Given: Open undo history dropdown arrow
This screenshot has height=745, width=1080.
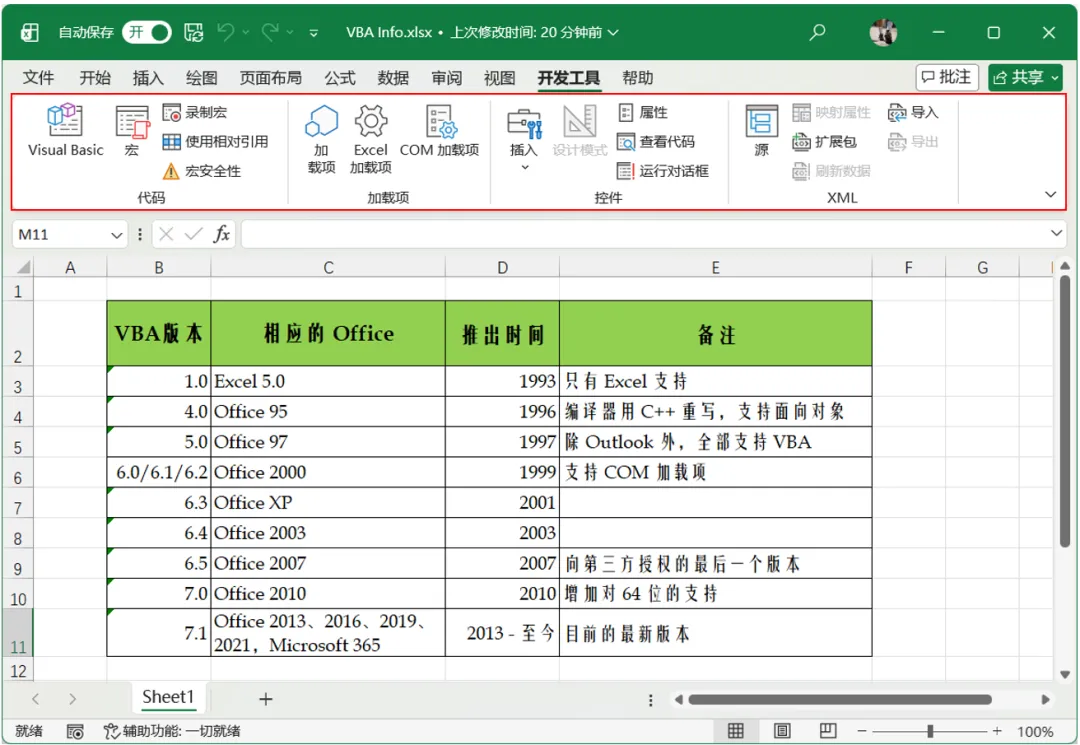Looking at the screenshot, I should [246, 32].
